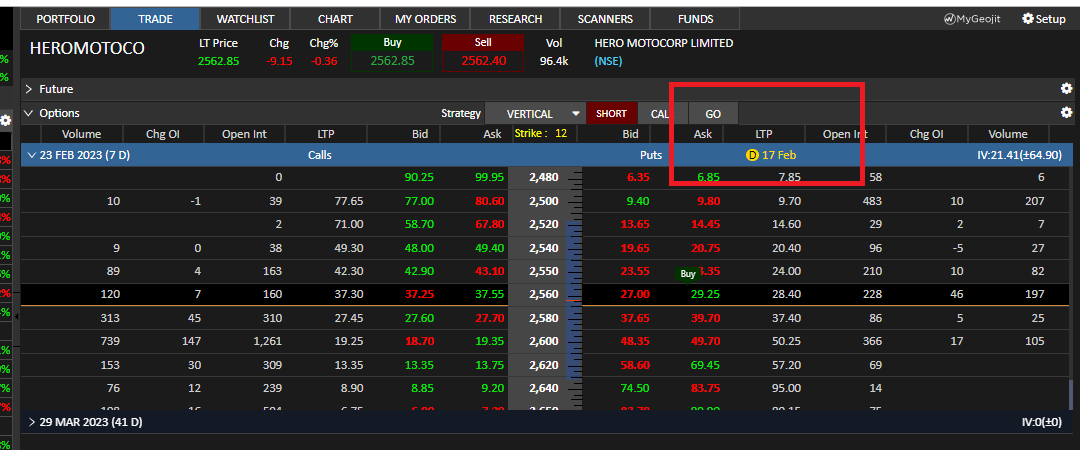Click call open interest 1,261
1080x450 pixels.
pyautogui.click(x=266, y=342)
